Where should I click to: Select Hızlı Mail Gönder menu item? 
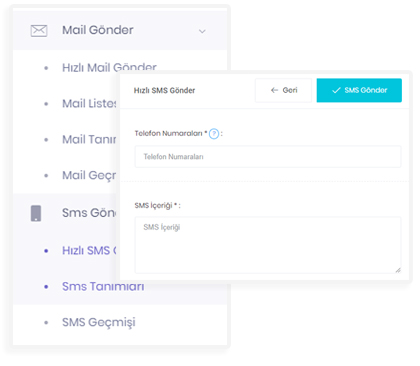[x=109, y=66]
